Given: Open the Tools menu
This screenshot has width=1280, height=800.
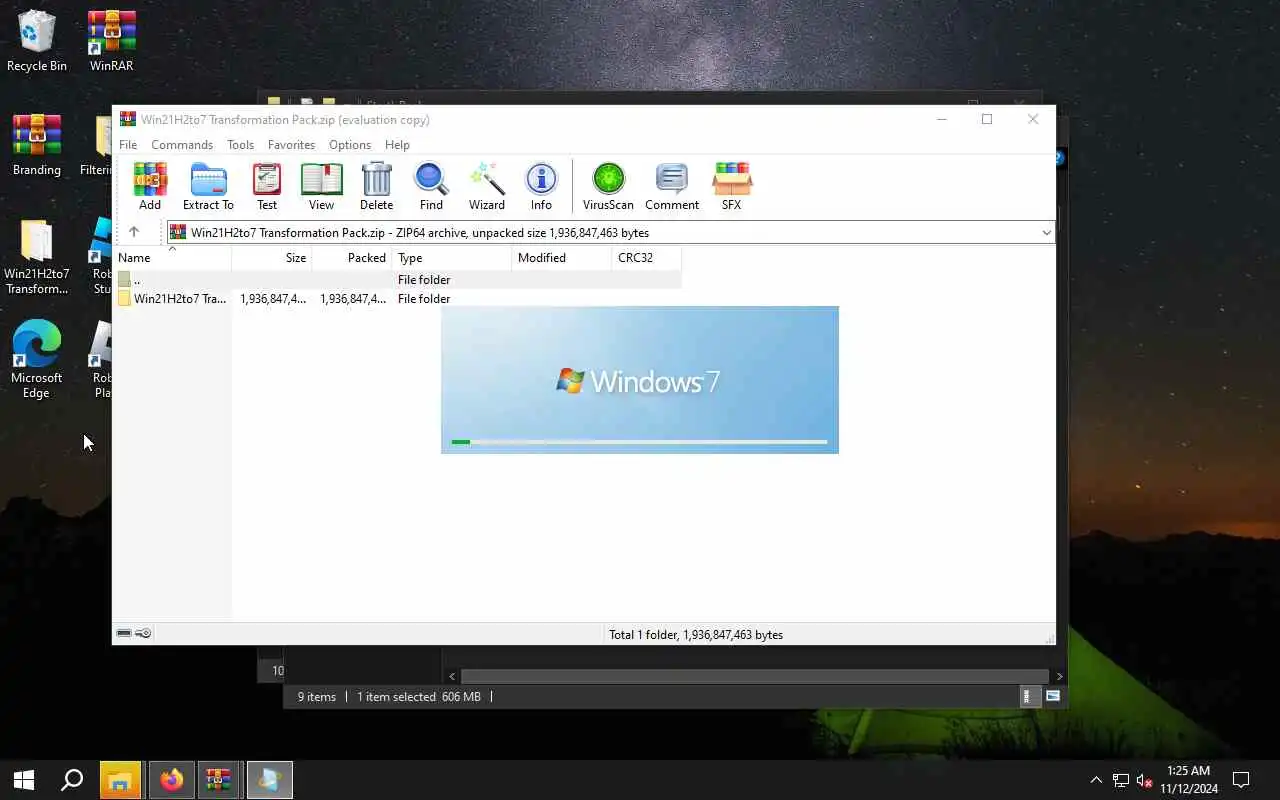Looking at the screenshot, I should point(240,145).
